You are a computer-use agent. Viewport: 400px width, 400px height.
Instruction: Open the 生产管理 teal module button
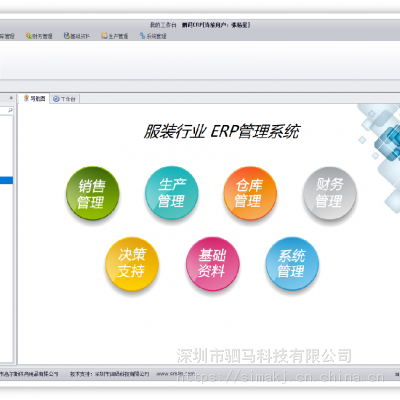pyautogui.click(x=172, y=193)
